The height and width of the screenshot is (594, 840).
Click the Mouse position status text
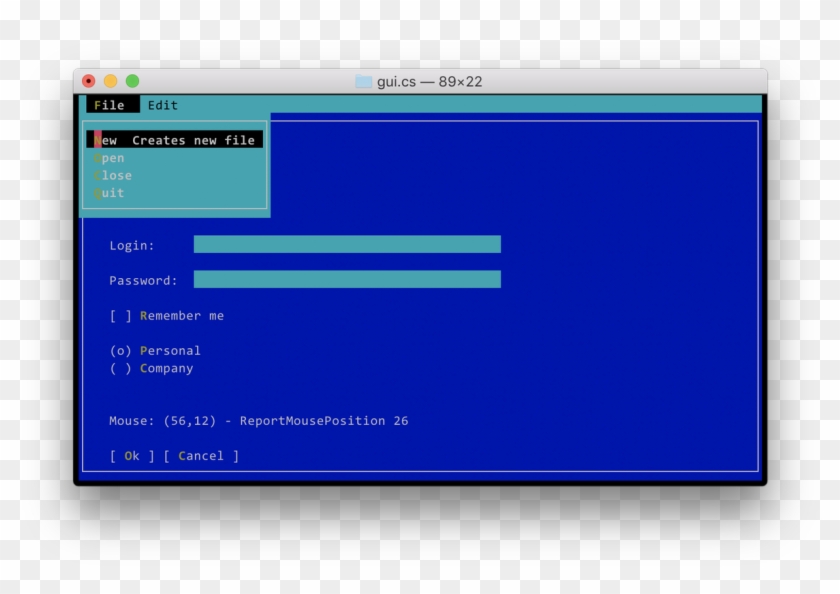[x=258, y=421]
